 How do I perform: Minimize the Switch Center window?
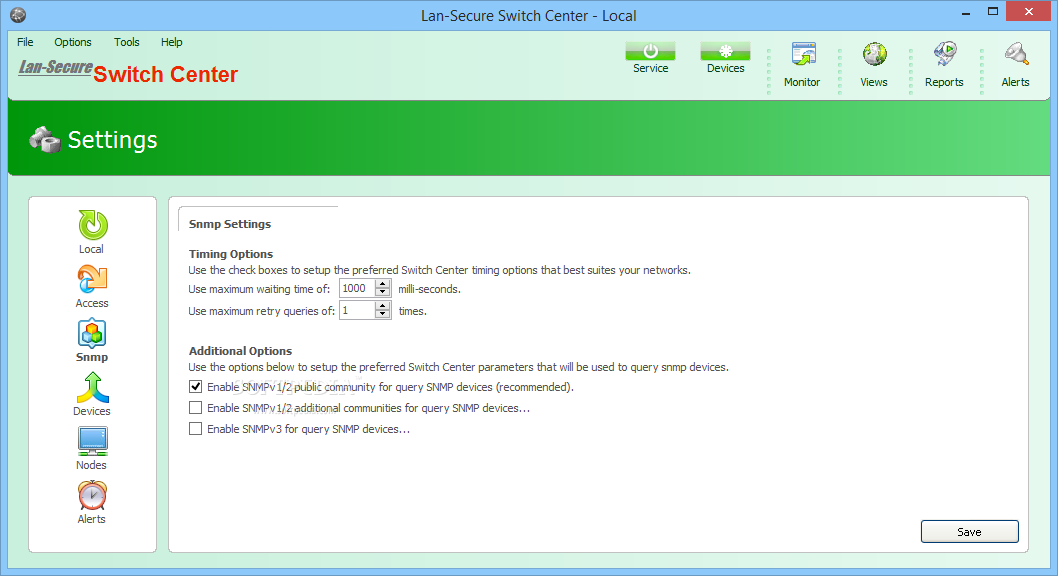point(966,12)
